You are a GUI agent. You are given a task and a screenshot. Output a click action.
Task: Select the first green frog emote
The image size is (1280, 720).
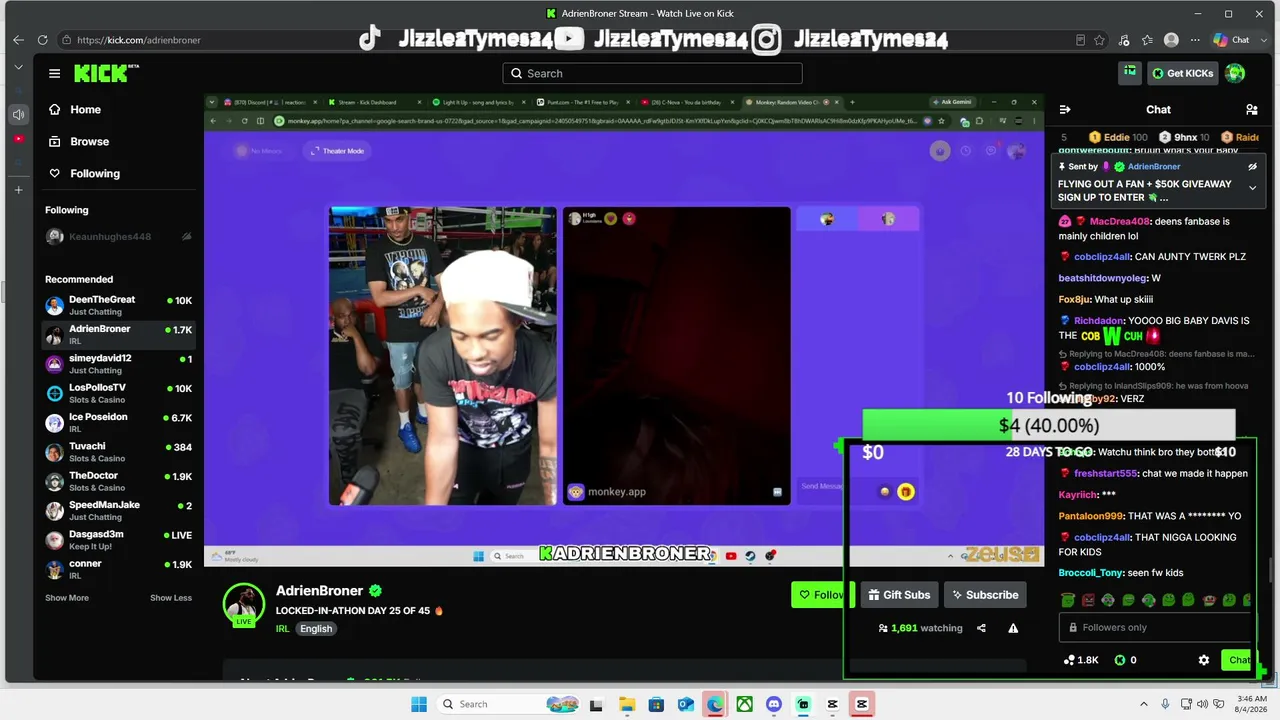coord(1068,600)
